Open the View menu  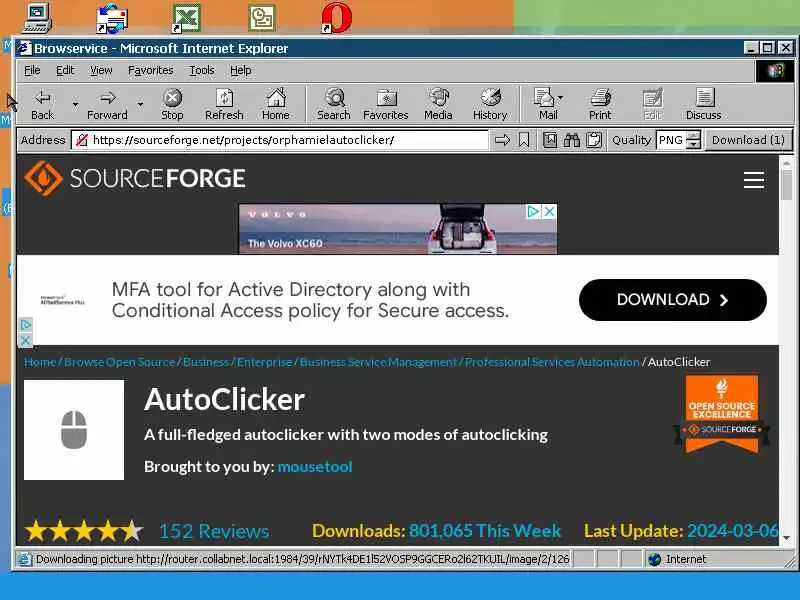pos(101,70)
